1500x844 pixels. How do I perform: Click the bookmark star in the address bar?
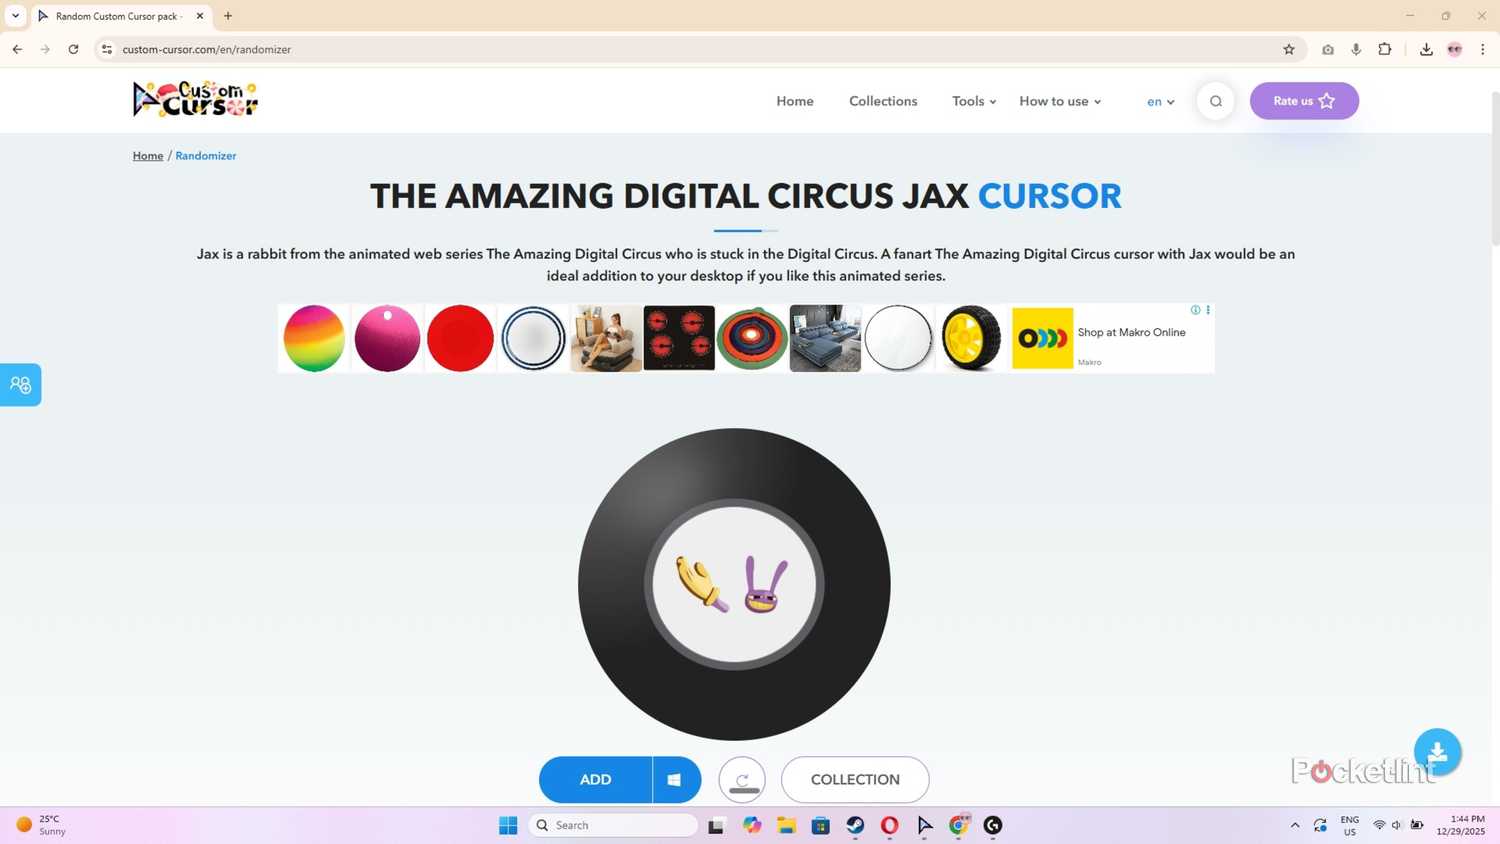[1288, 49]
